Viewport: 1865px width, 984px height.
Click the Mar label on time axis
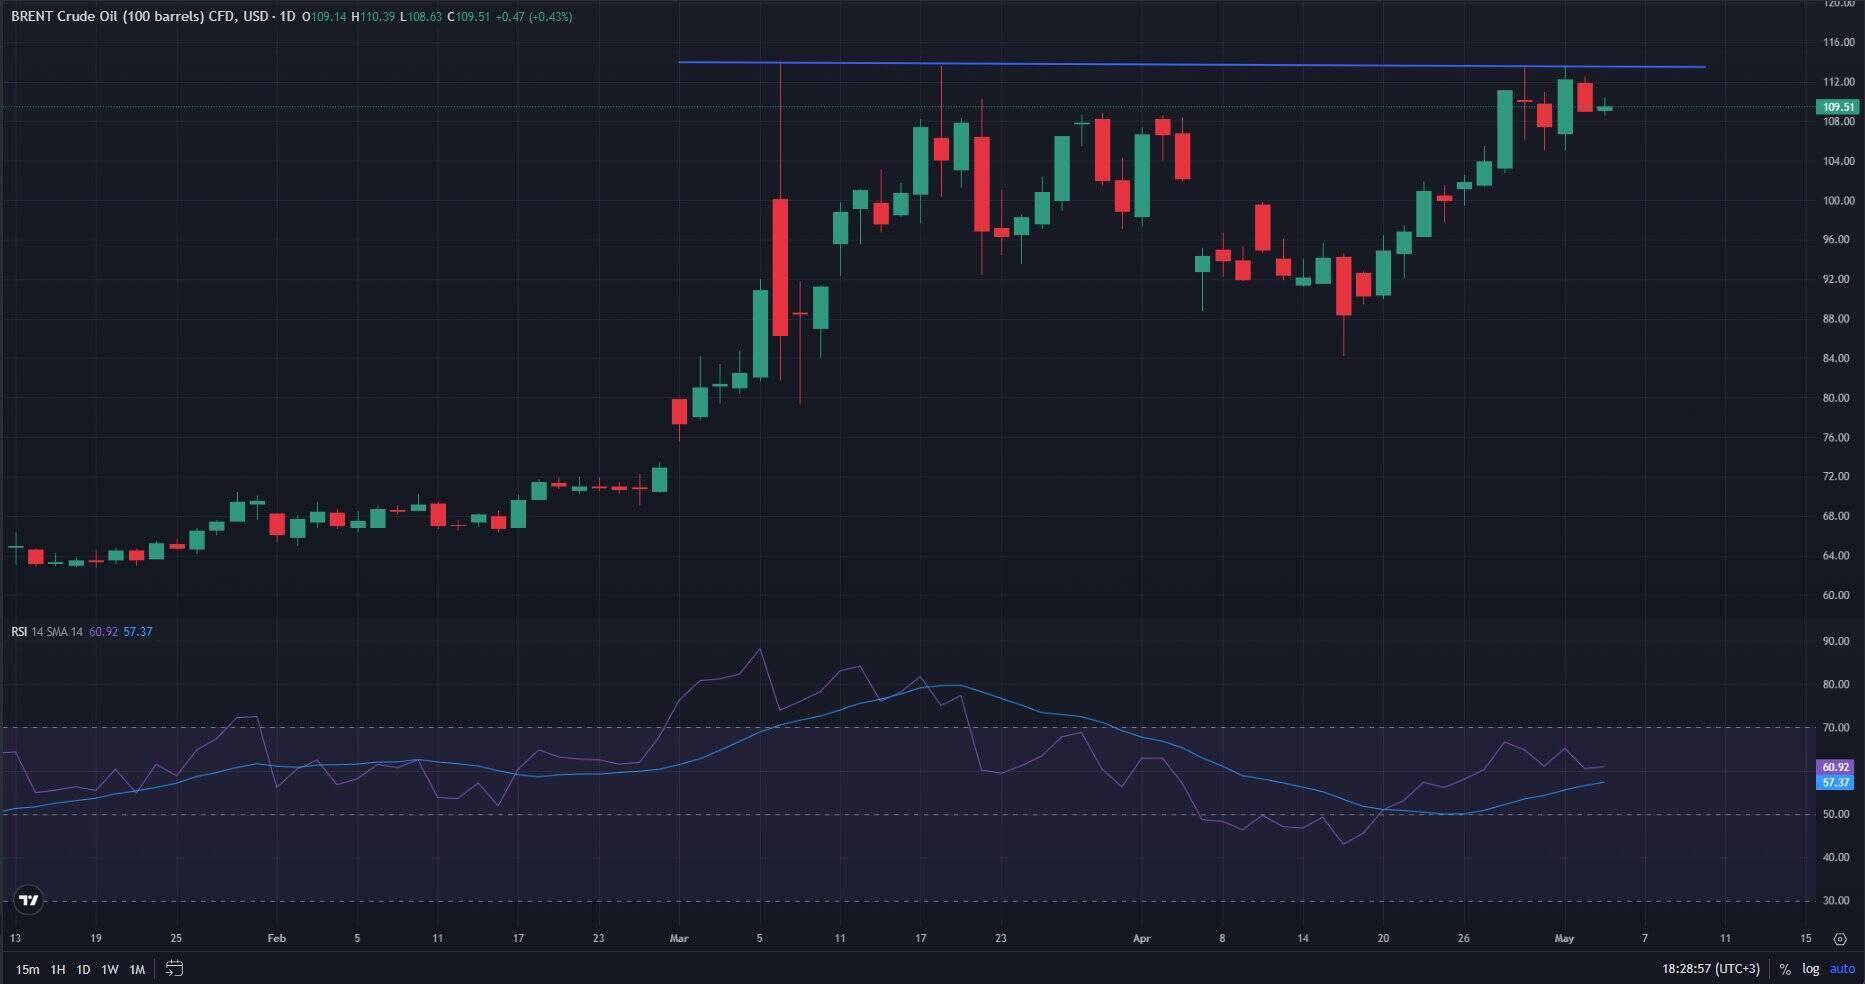point(679,938)
